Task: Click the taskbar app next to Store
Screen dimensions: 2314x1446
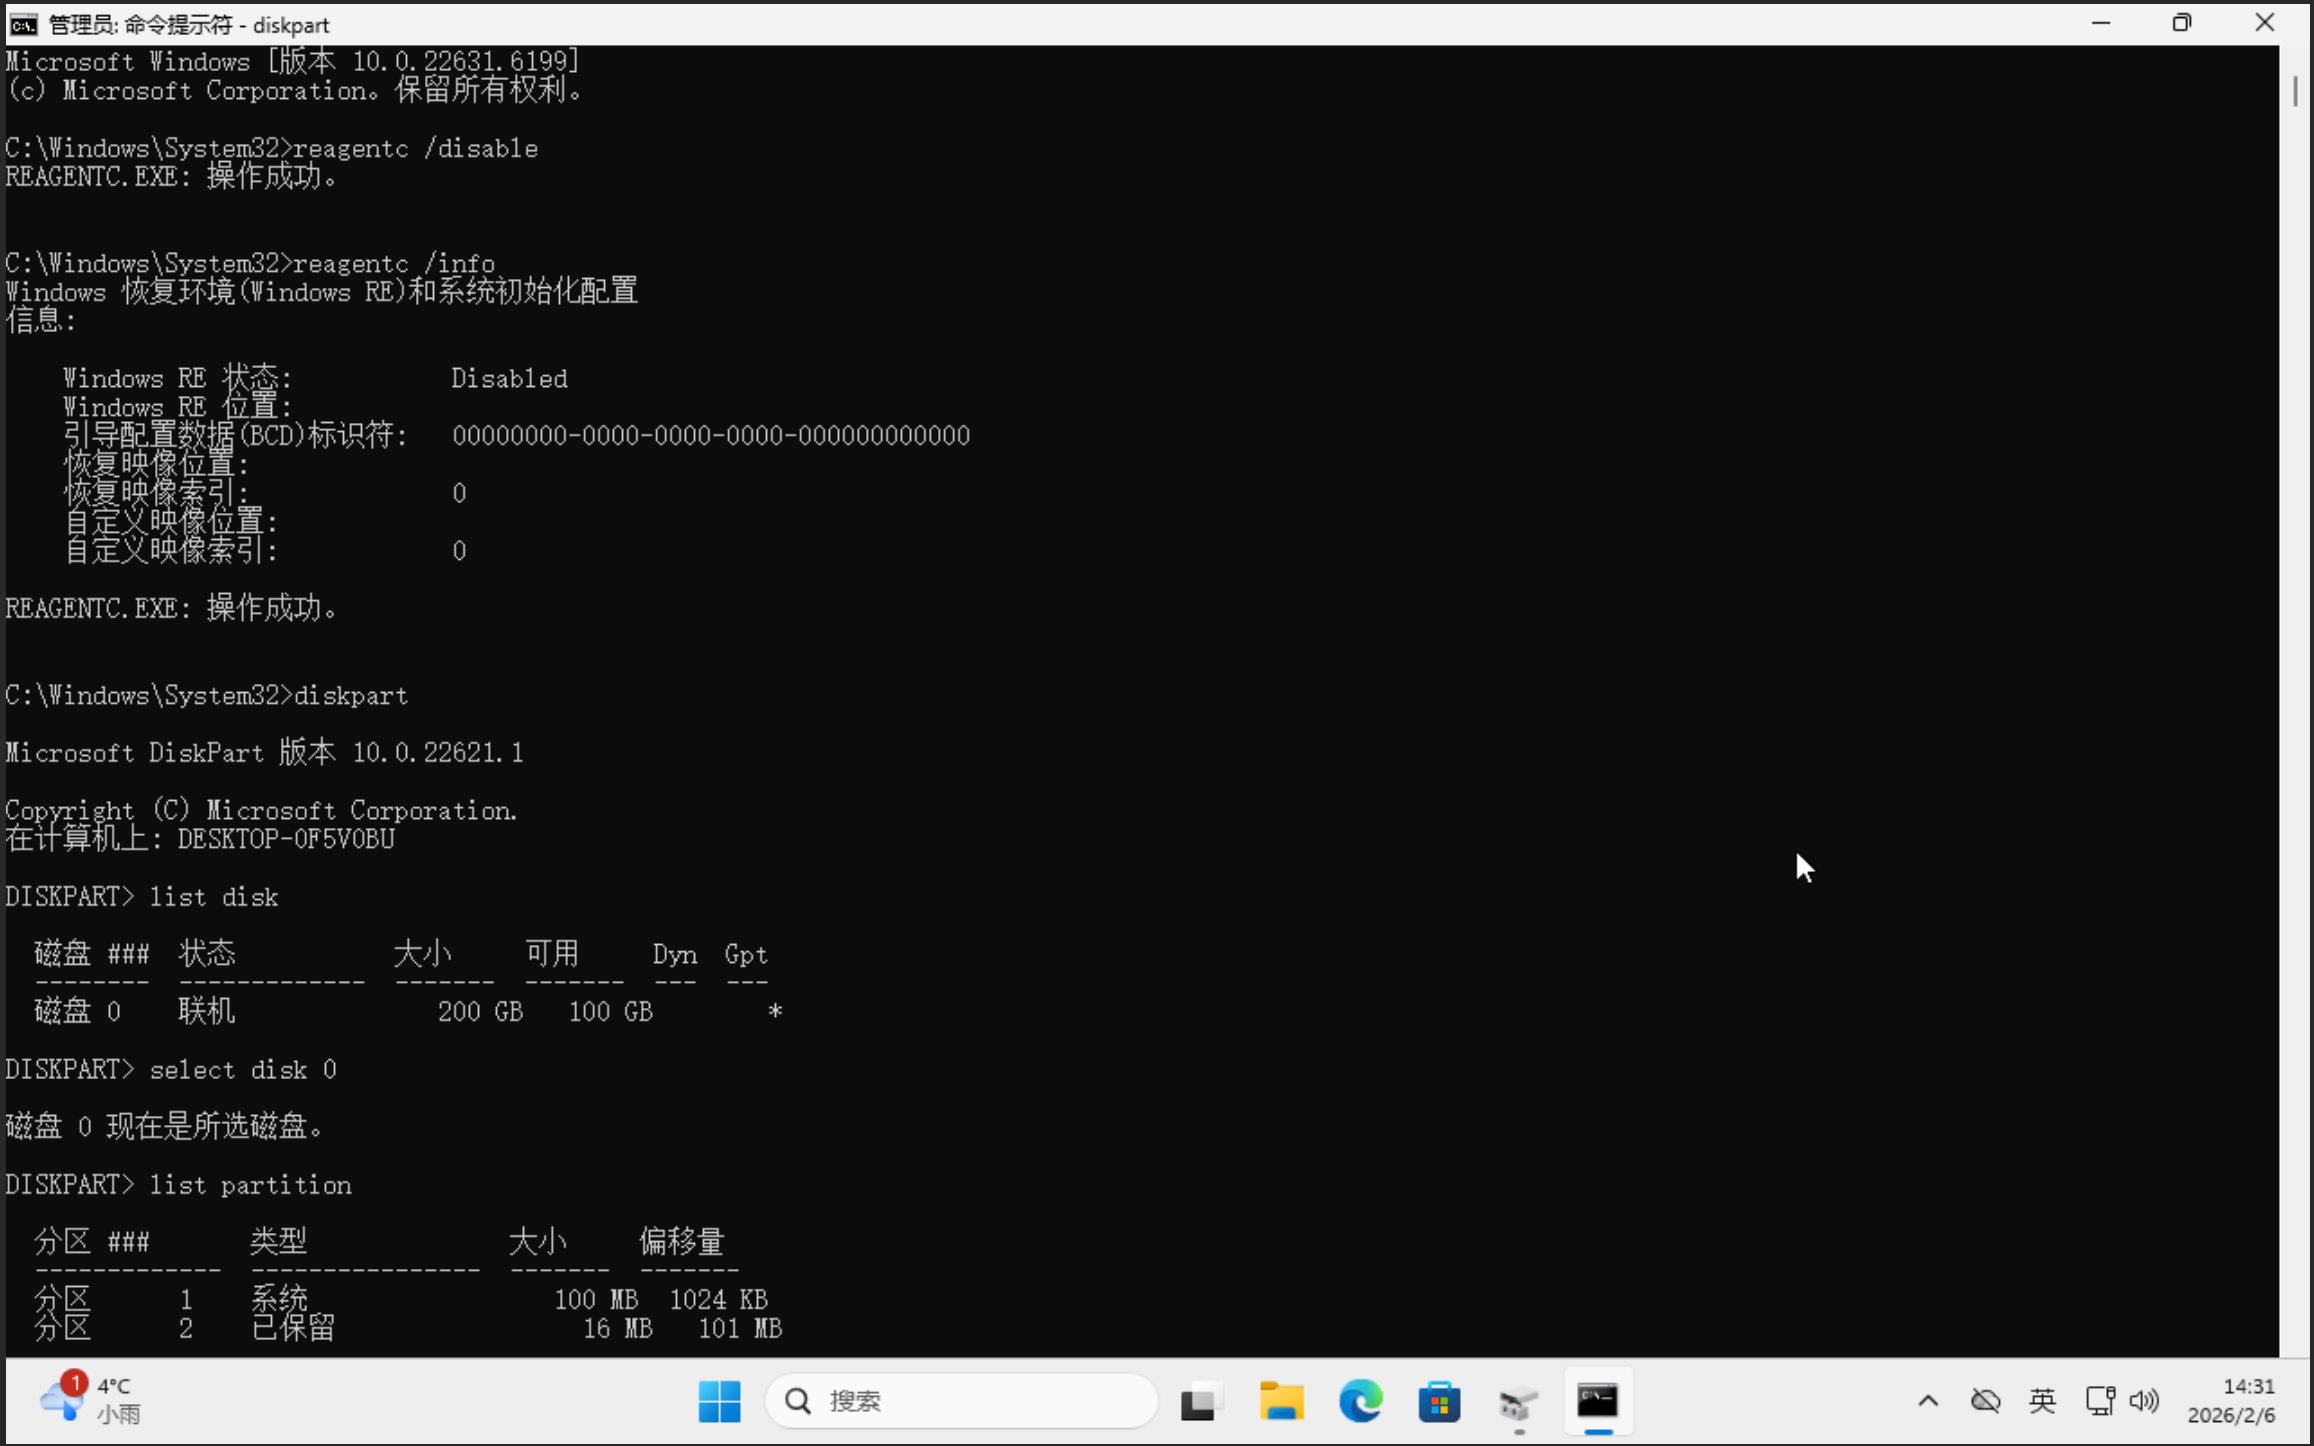Action: pos(1518,1401)
